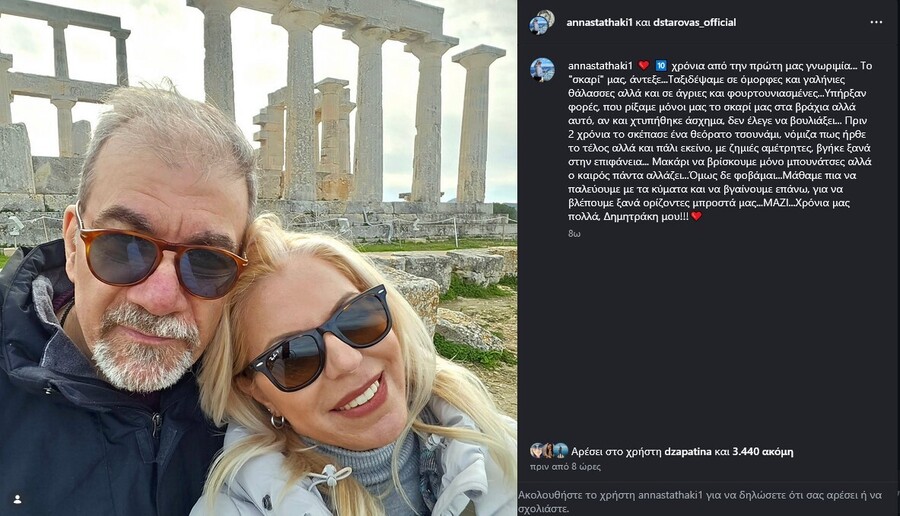Open dstarovas_official profile link in header
This screenshot has height=516, width=900.
point(695,22)
